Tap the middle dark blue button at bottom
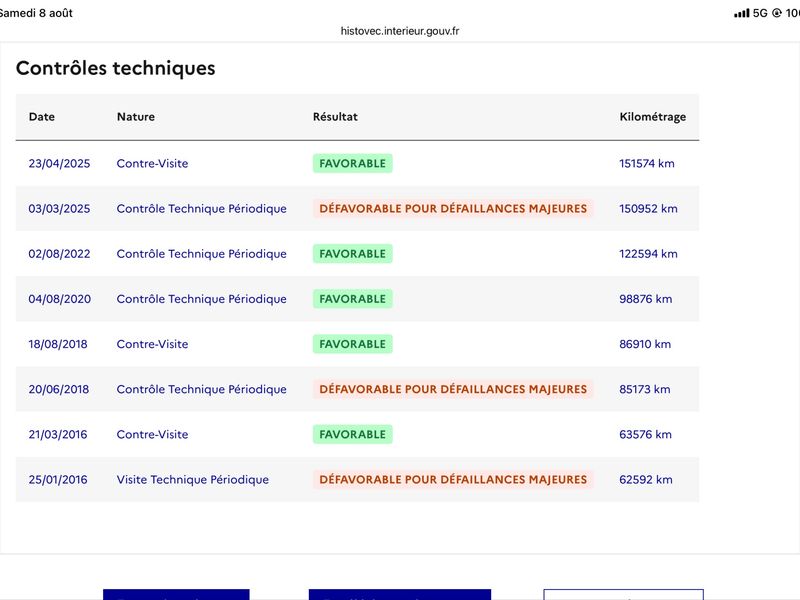This screenshot has height=600, width=800. [399, 594]
